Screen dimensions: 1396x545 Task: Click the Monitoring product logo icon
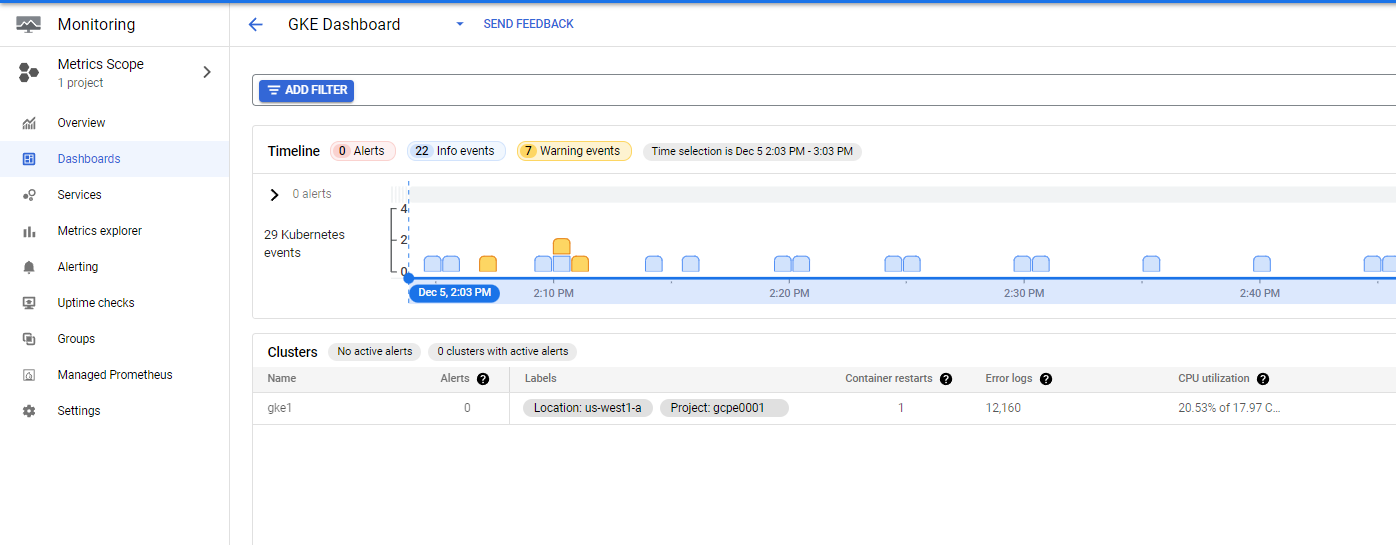point(28,24)
